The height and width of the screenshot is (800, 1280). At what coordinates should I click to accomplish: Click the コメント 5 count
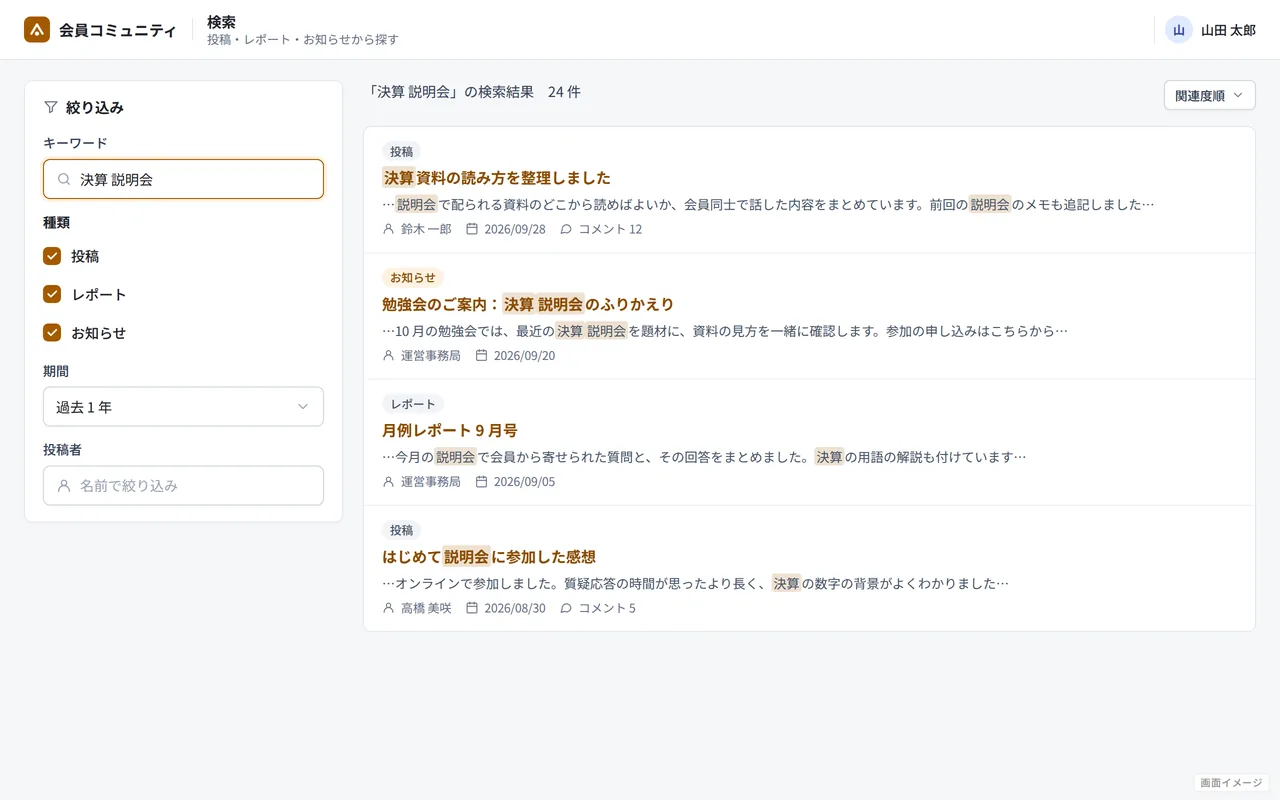coord(607,608)
